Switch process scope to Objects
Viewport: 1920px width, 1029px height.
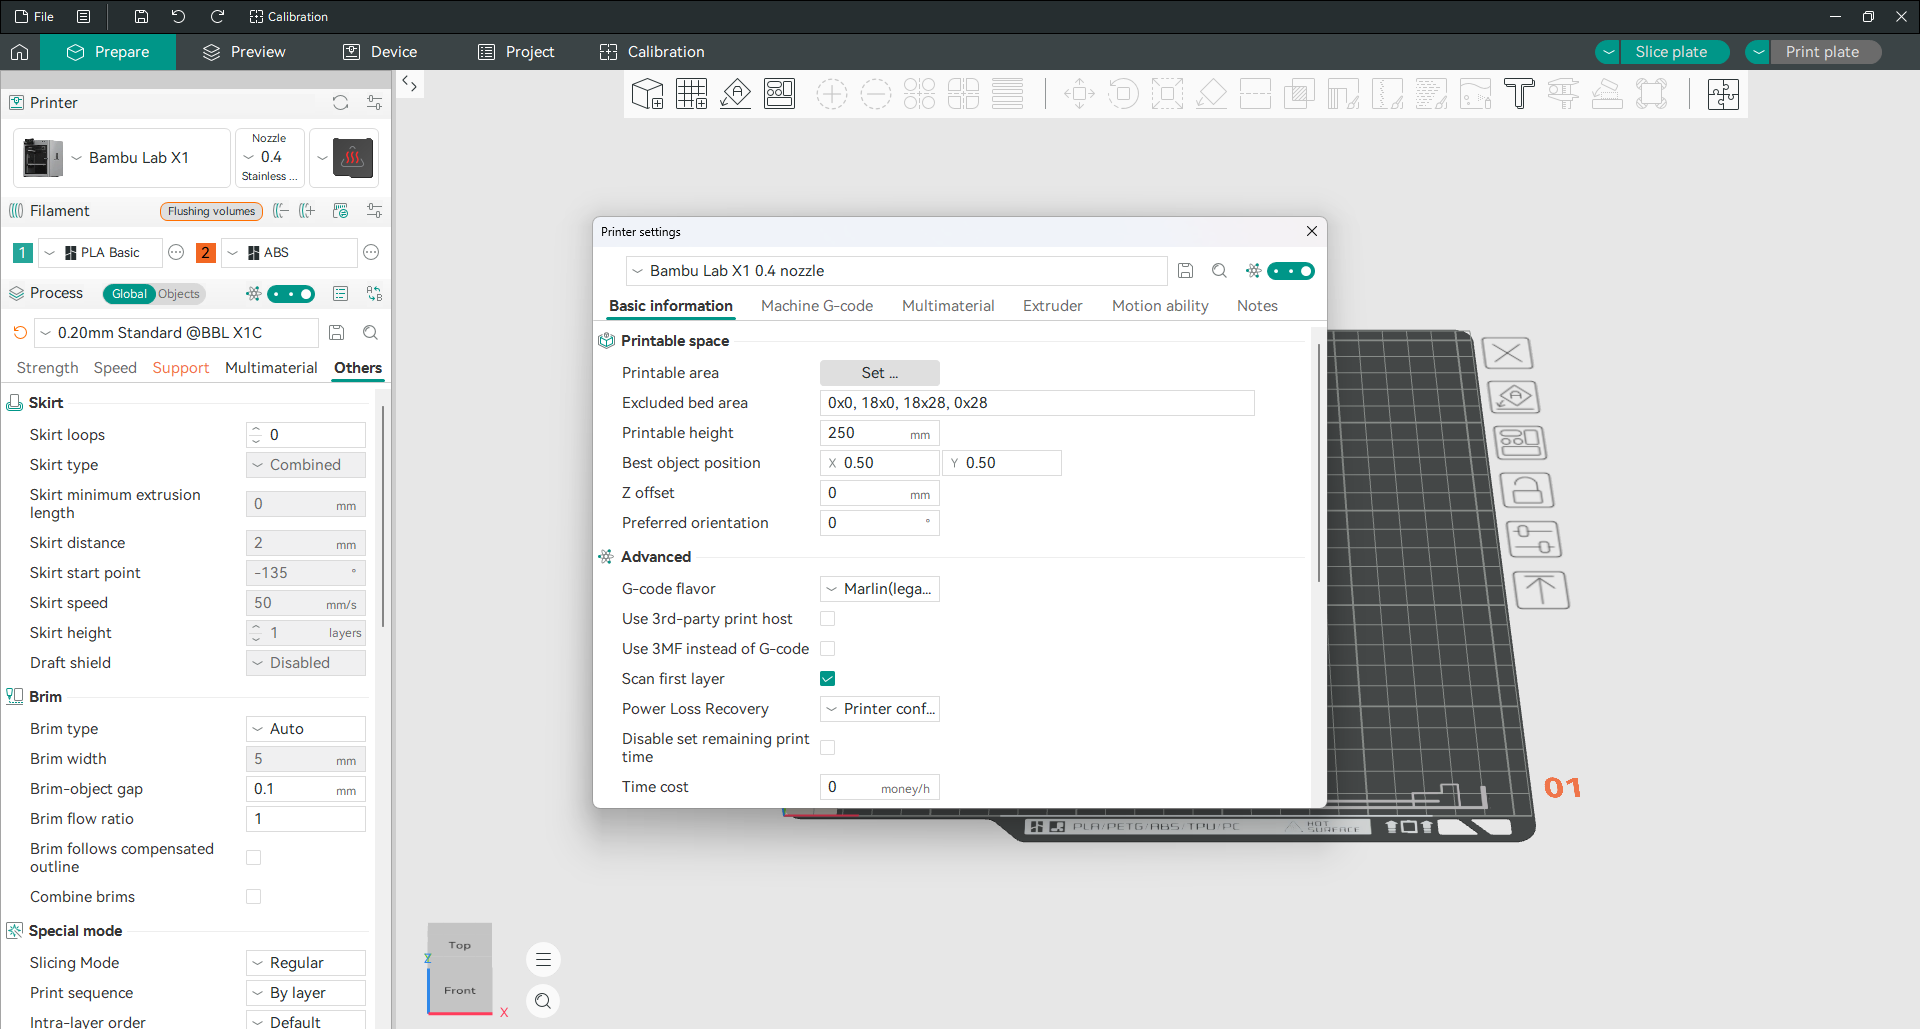pyautogui.click(x=179, y=294)
